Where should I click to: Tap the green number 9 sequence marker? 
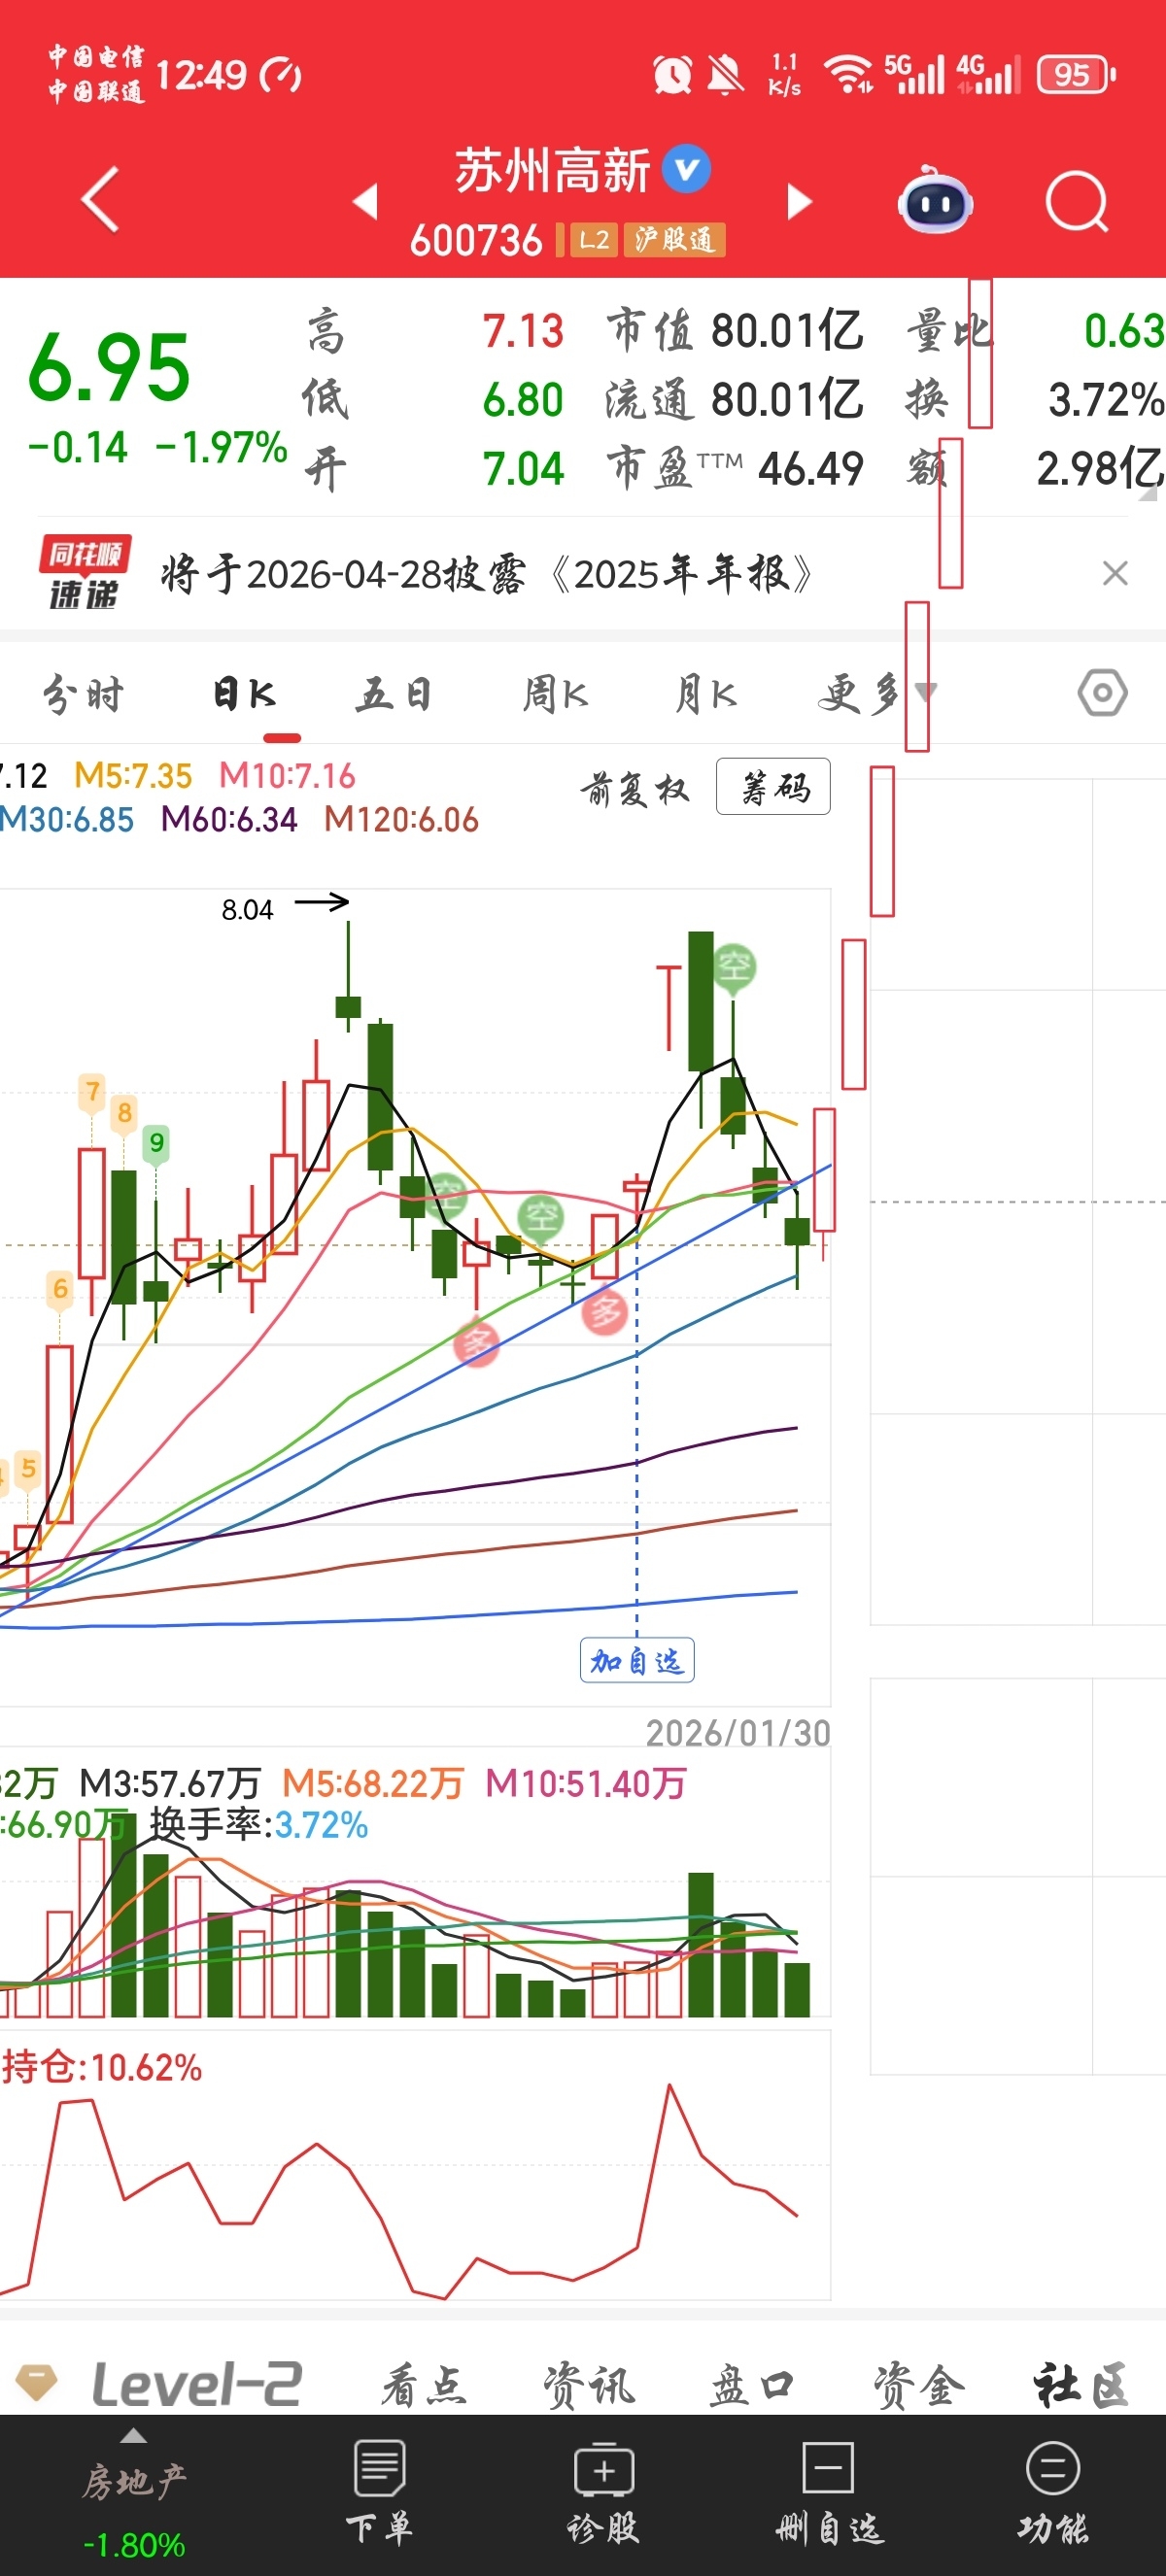[x=156, y=1143]
